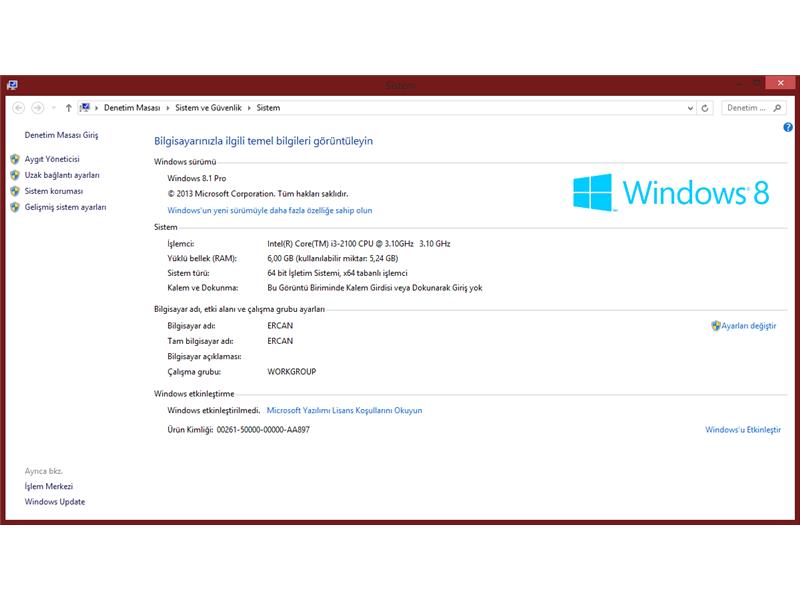
Task: Click the 2013 Microsoft Corporation copyright text
Action: (258, 194)
